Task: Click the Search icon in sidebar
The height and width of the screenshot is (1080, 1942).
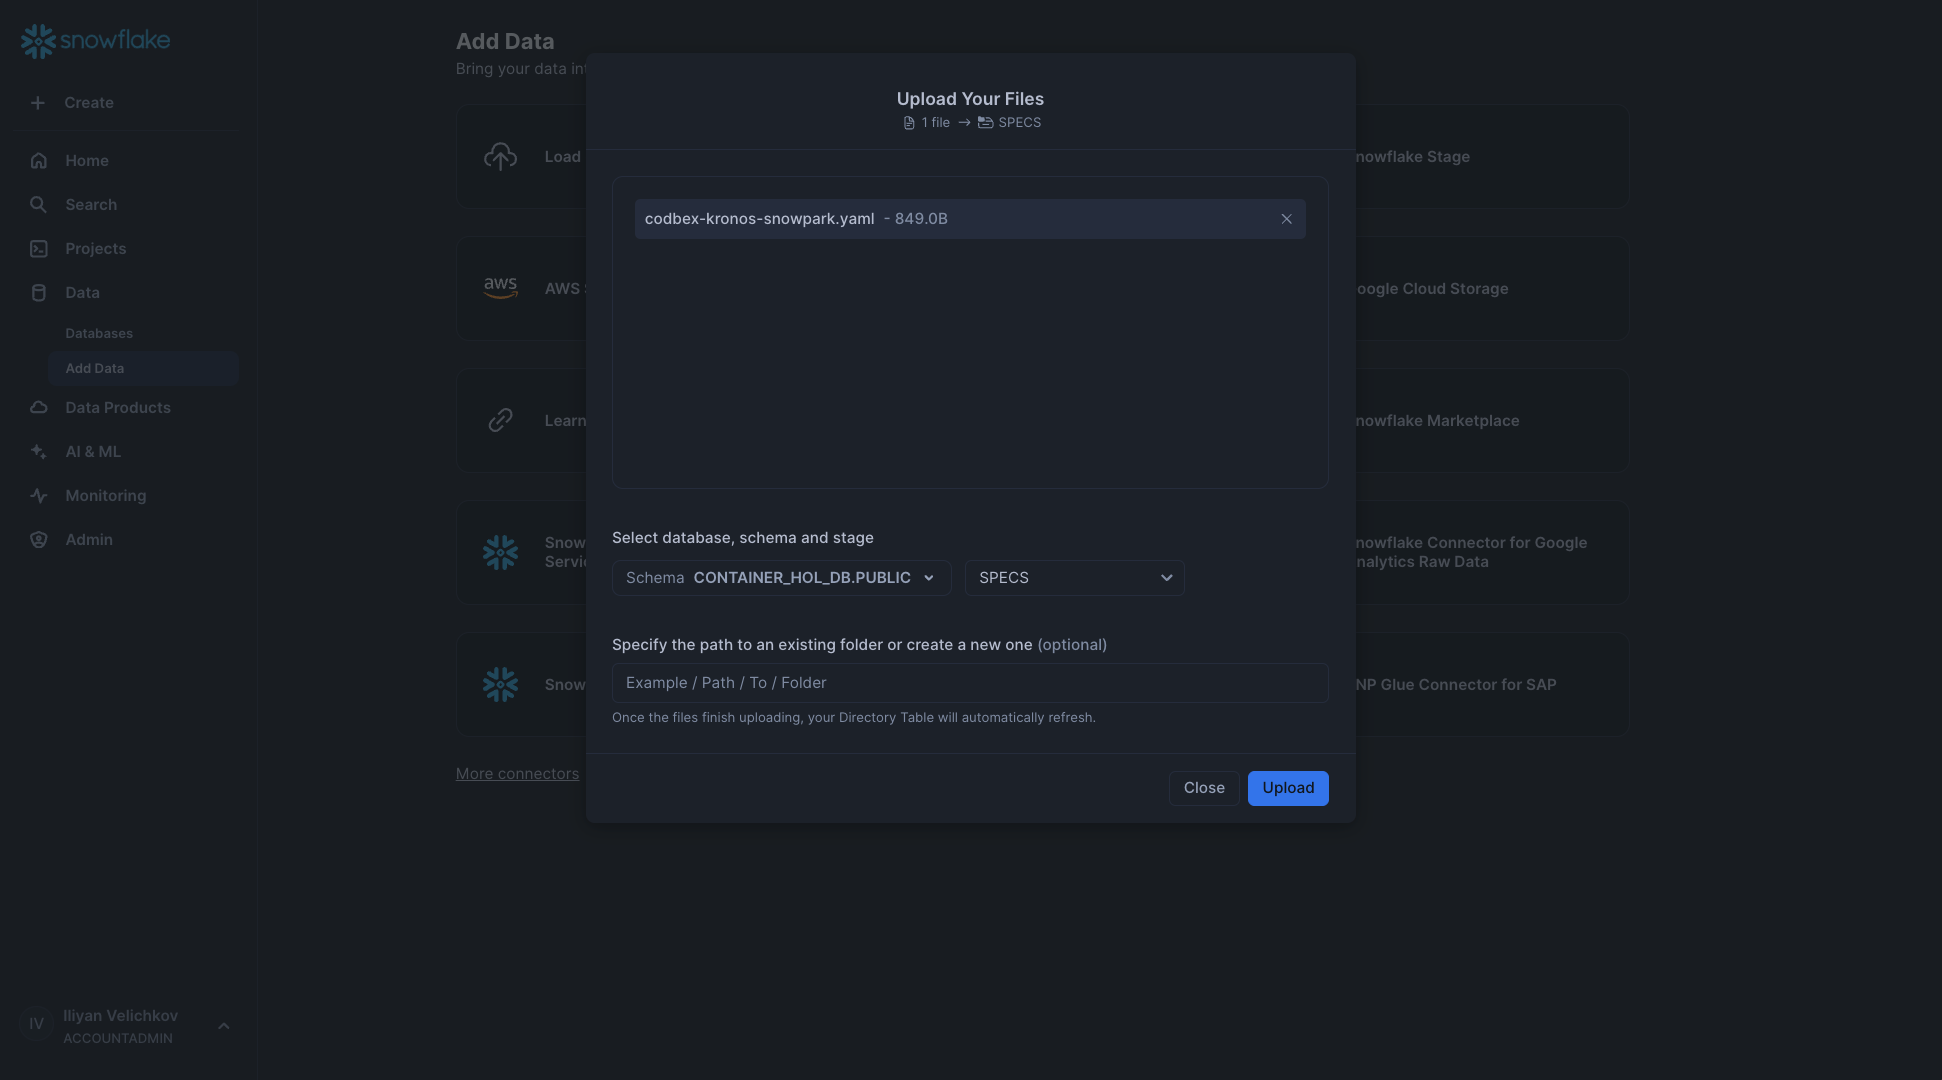Action: coord(37,205)
